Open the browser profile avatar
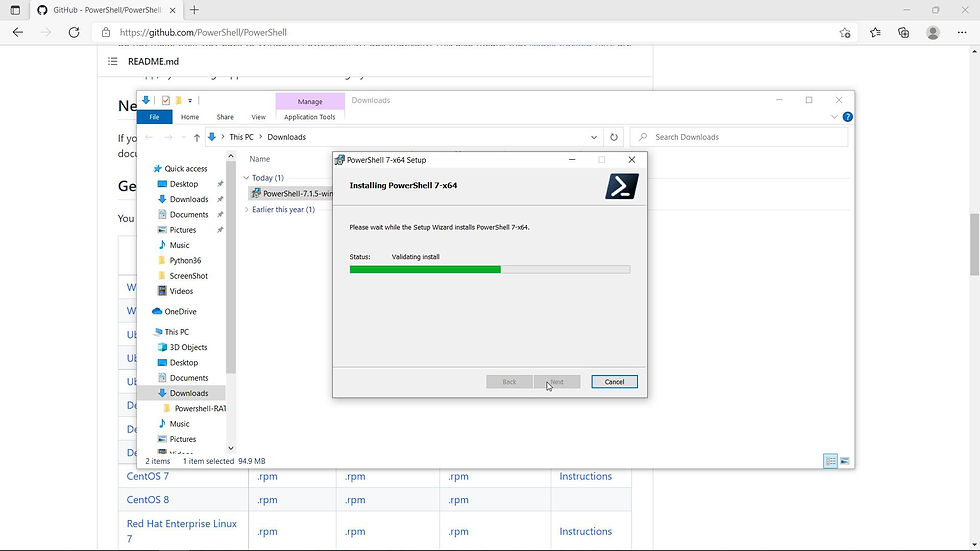The image size is (980, 551). [x=933, y=32]
